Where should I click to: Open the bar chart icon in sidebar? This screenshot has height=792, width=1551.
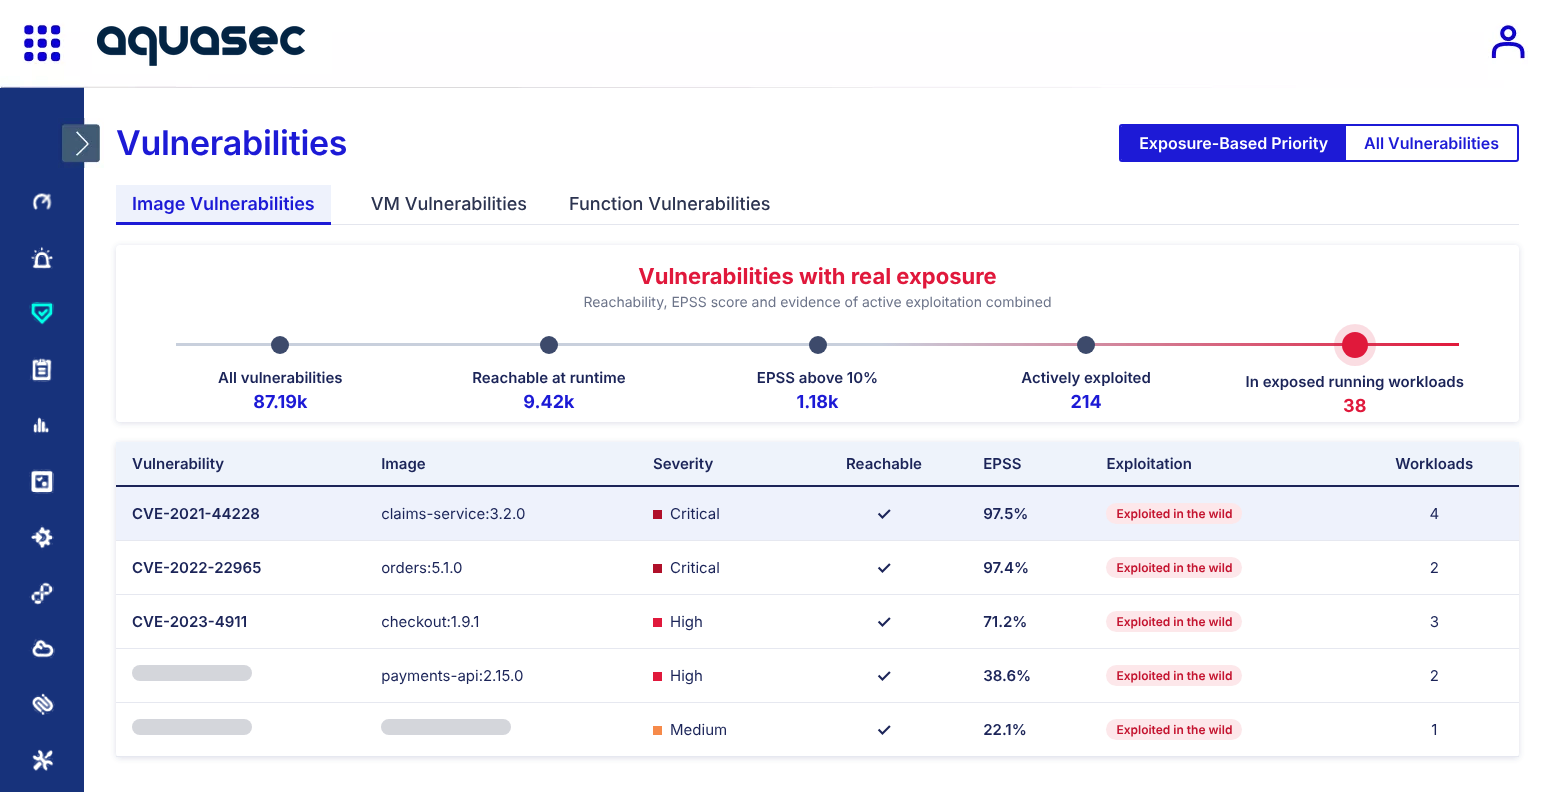(42, 426)
